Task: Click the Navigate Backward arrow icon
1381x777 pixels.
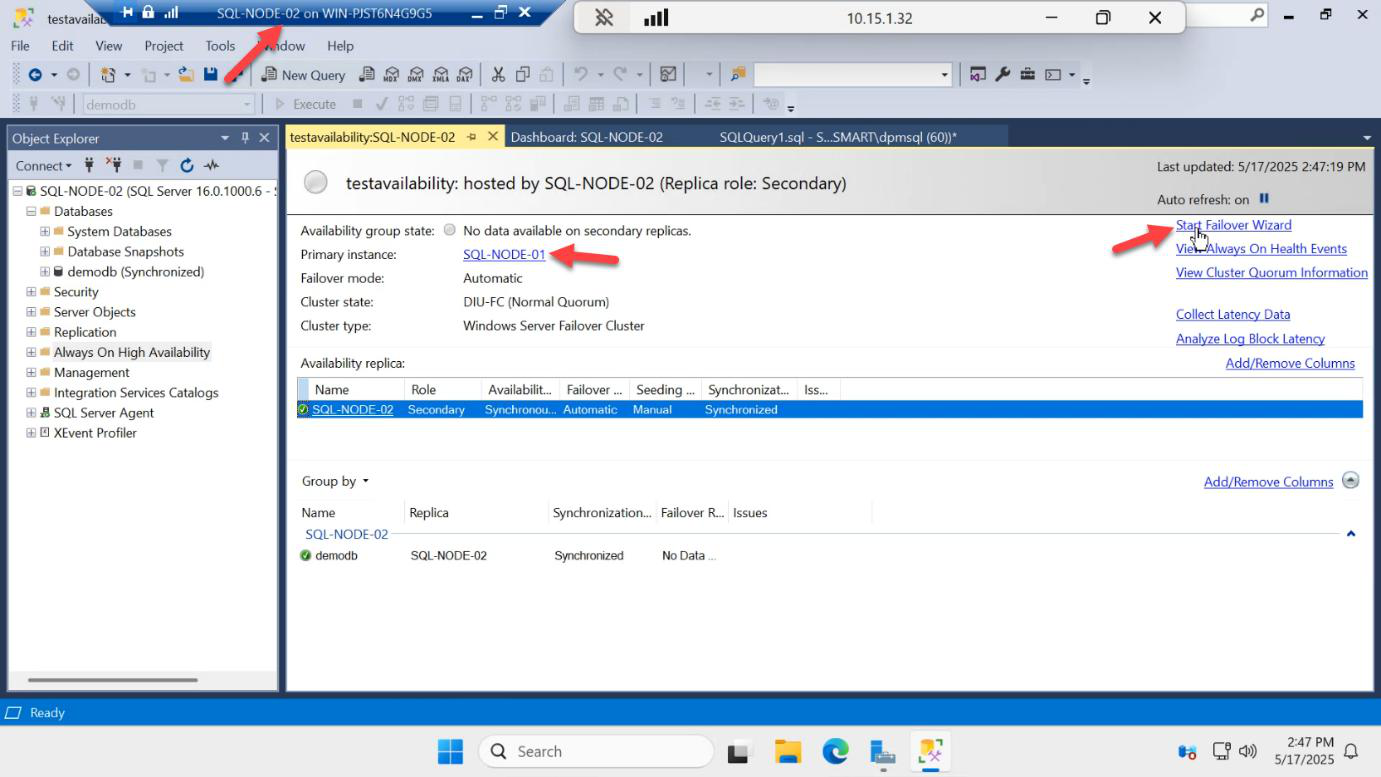Action: click(35, 75)
